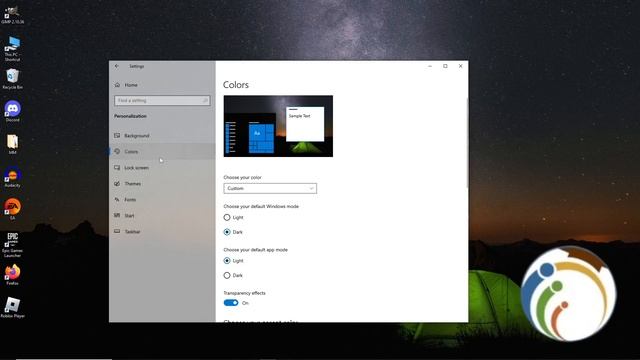Open the Roblox Player desktop icon

12,307
